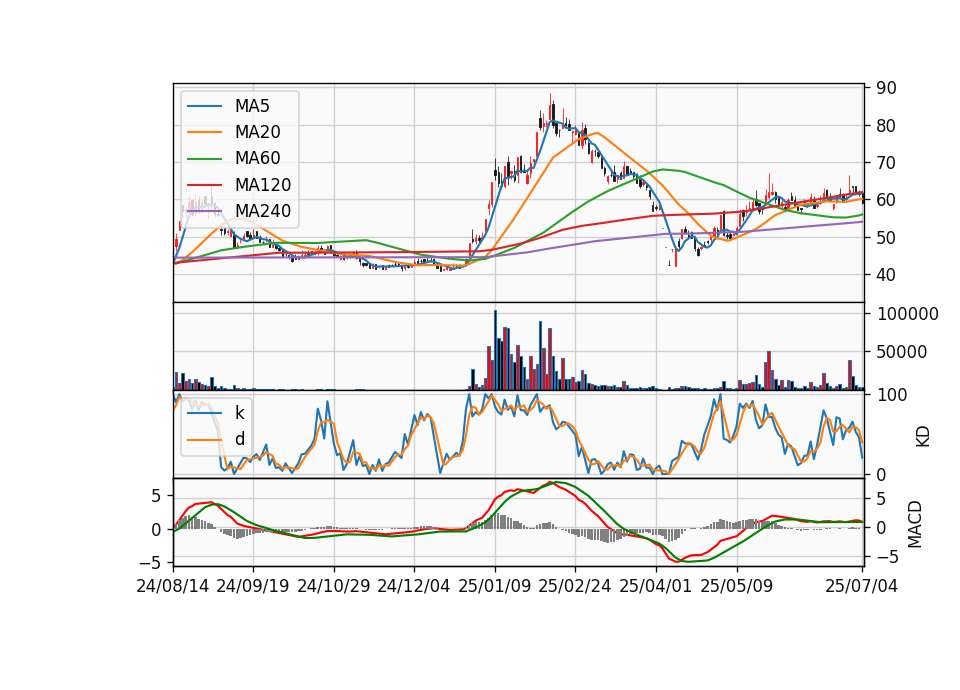Click the blue MA5 legend line swatch
Screen dimensions: 960x690
[x=204, y=106]
